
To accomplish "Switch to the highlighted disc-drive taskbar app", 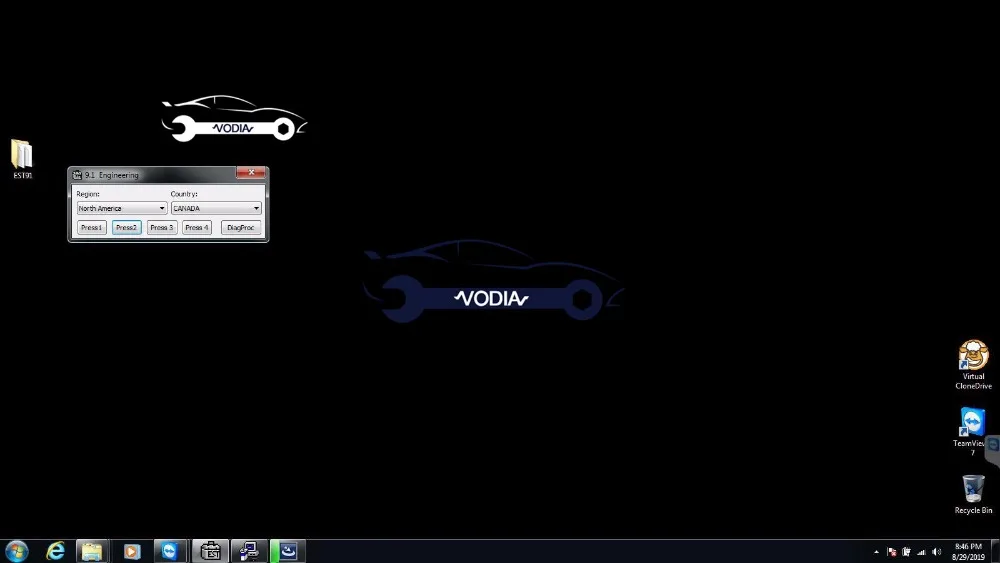I will coord(288,551).
